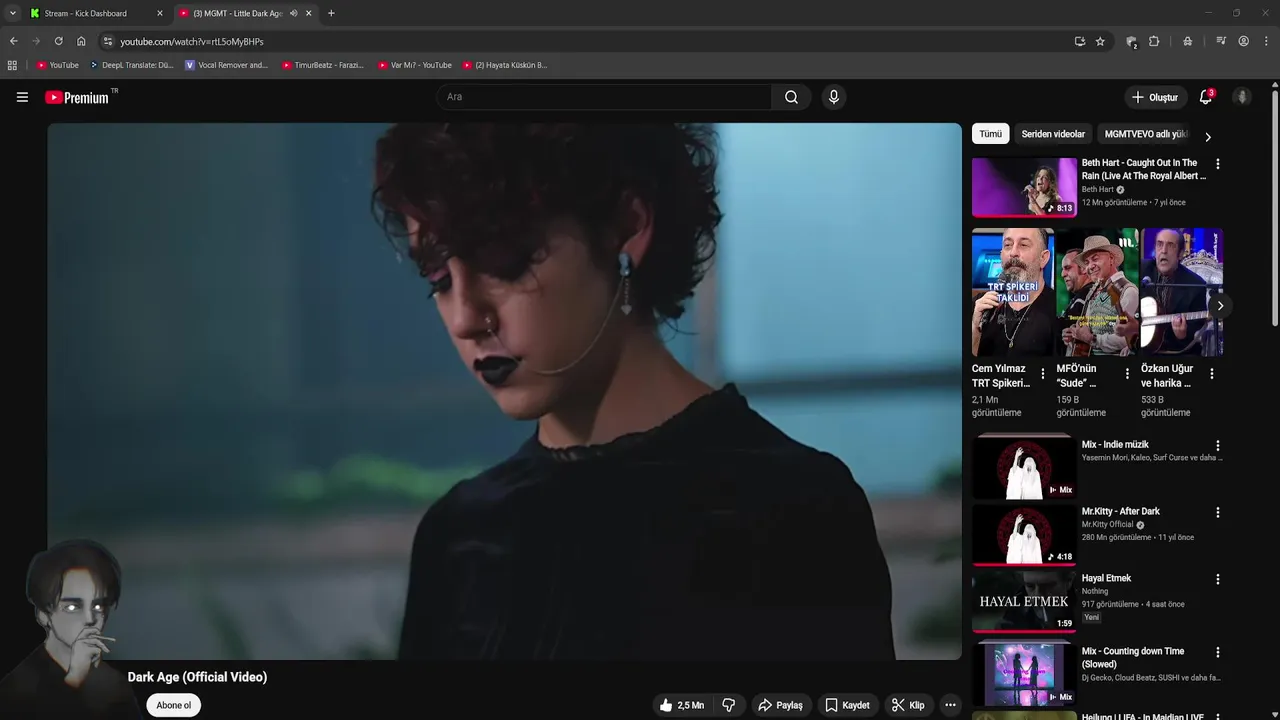This screenshot has height=720, width=1280.
Task: Select the Tümü filter chip
Action: (990, 134)
